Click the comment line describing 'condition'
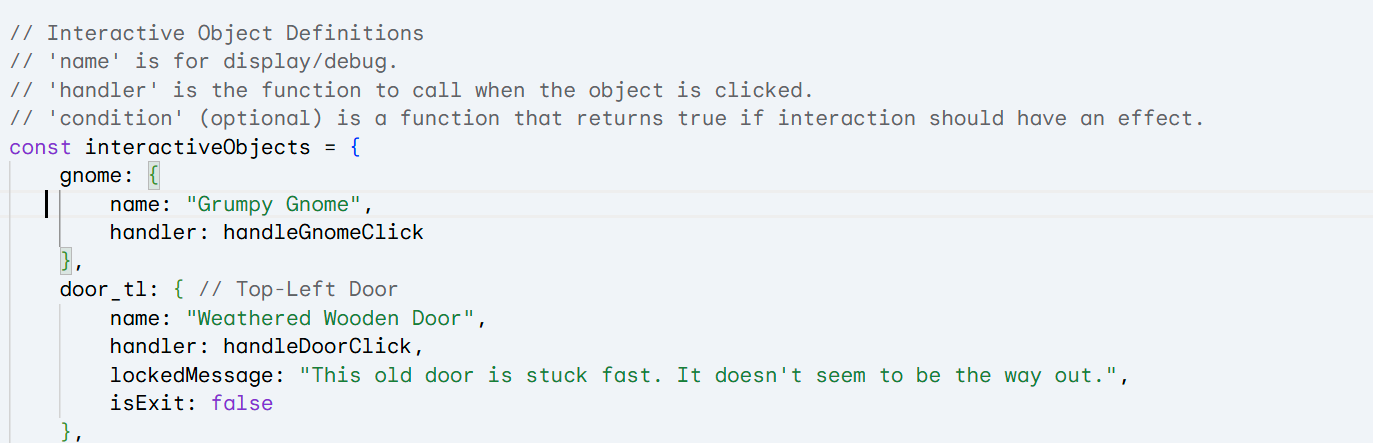This screenshot has width=1373, height=443. point(607,118)
